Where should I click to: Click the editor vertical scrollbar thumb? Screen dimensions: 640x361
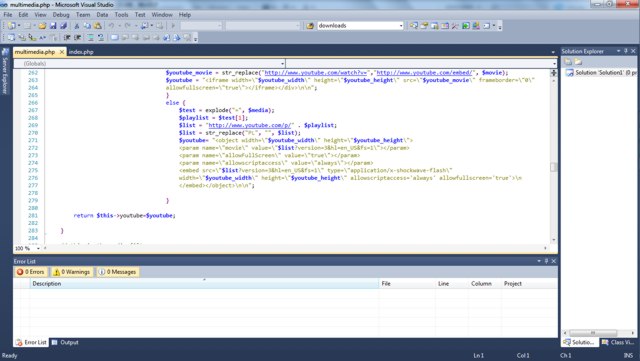coord(553,167)
